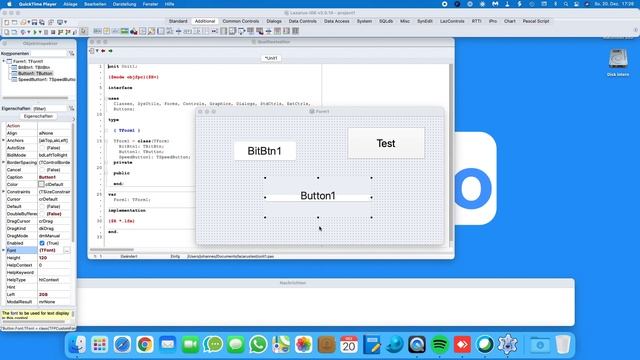This screenshot has height=360, width=640.
Task: Open Finder from the Dock
Action: pyautogui.click(x=77, y=345)
